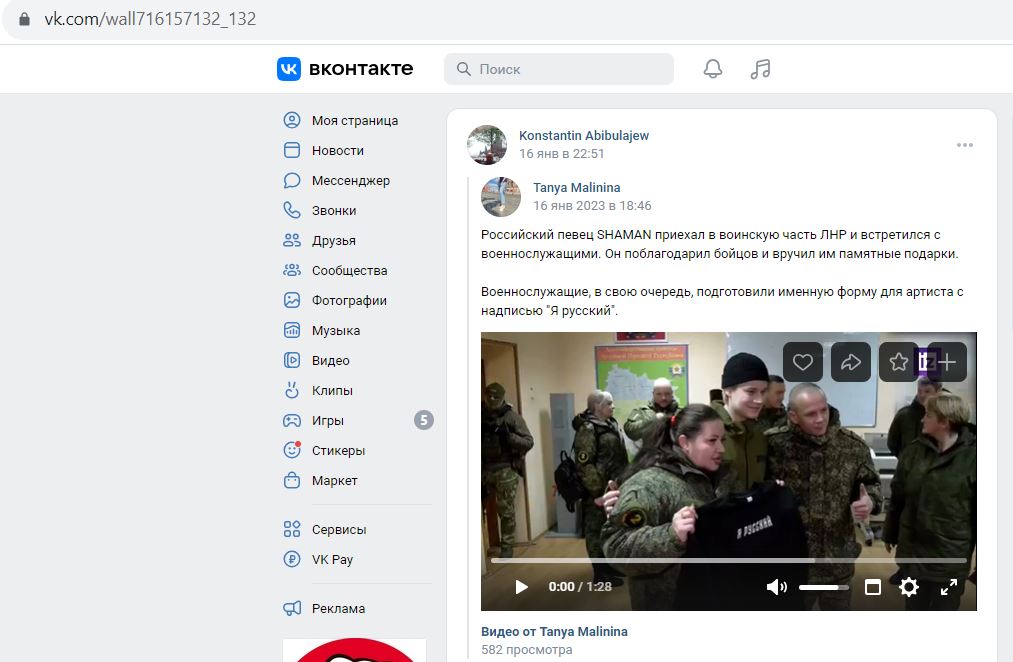
Task: Click Konstantin Abibulajew's avatar
Action: (486, 145)
